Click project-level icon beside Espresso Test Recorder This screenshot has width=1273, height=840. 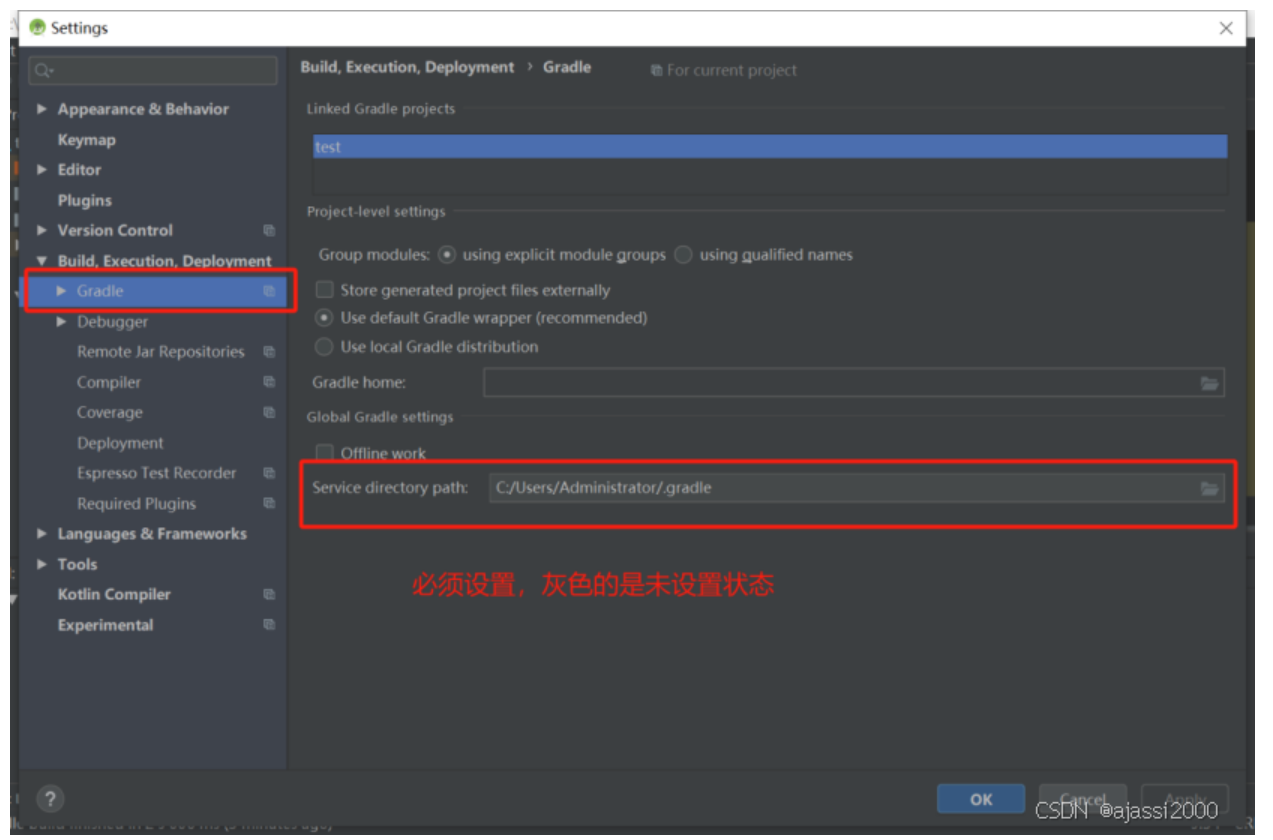click(269, 473)
